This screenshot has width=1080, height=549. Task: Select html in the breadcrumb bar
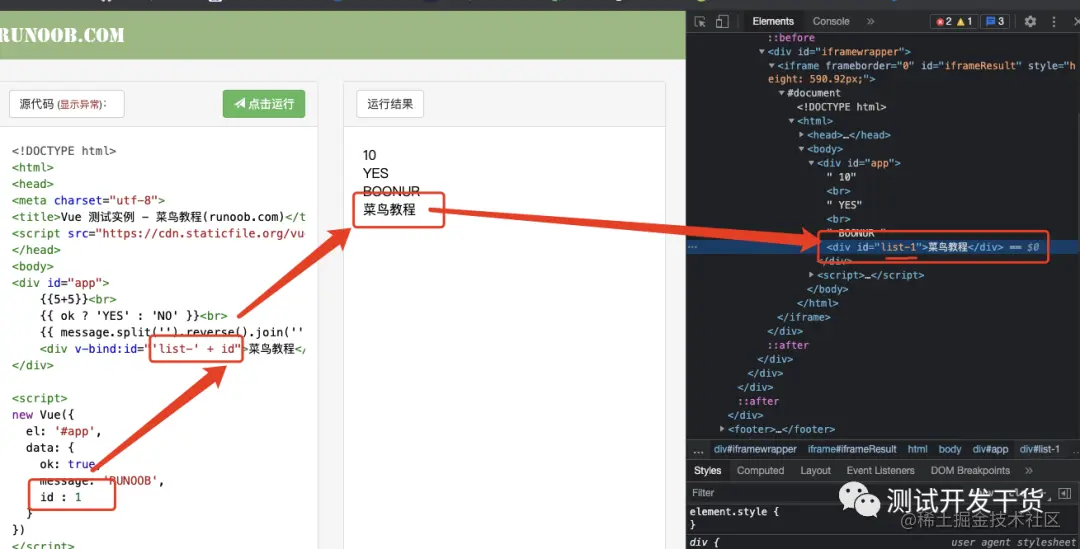click(917, 449)
